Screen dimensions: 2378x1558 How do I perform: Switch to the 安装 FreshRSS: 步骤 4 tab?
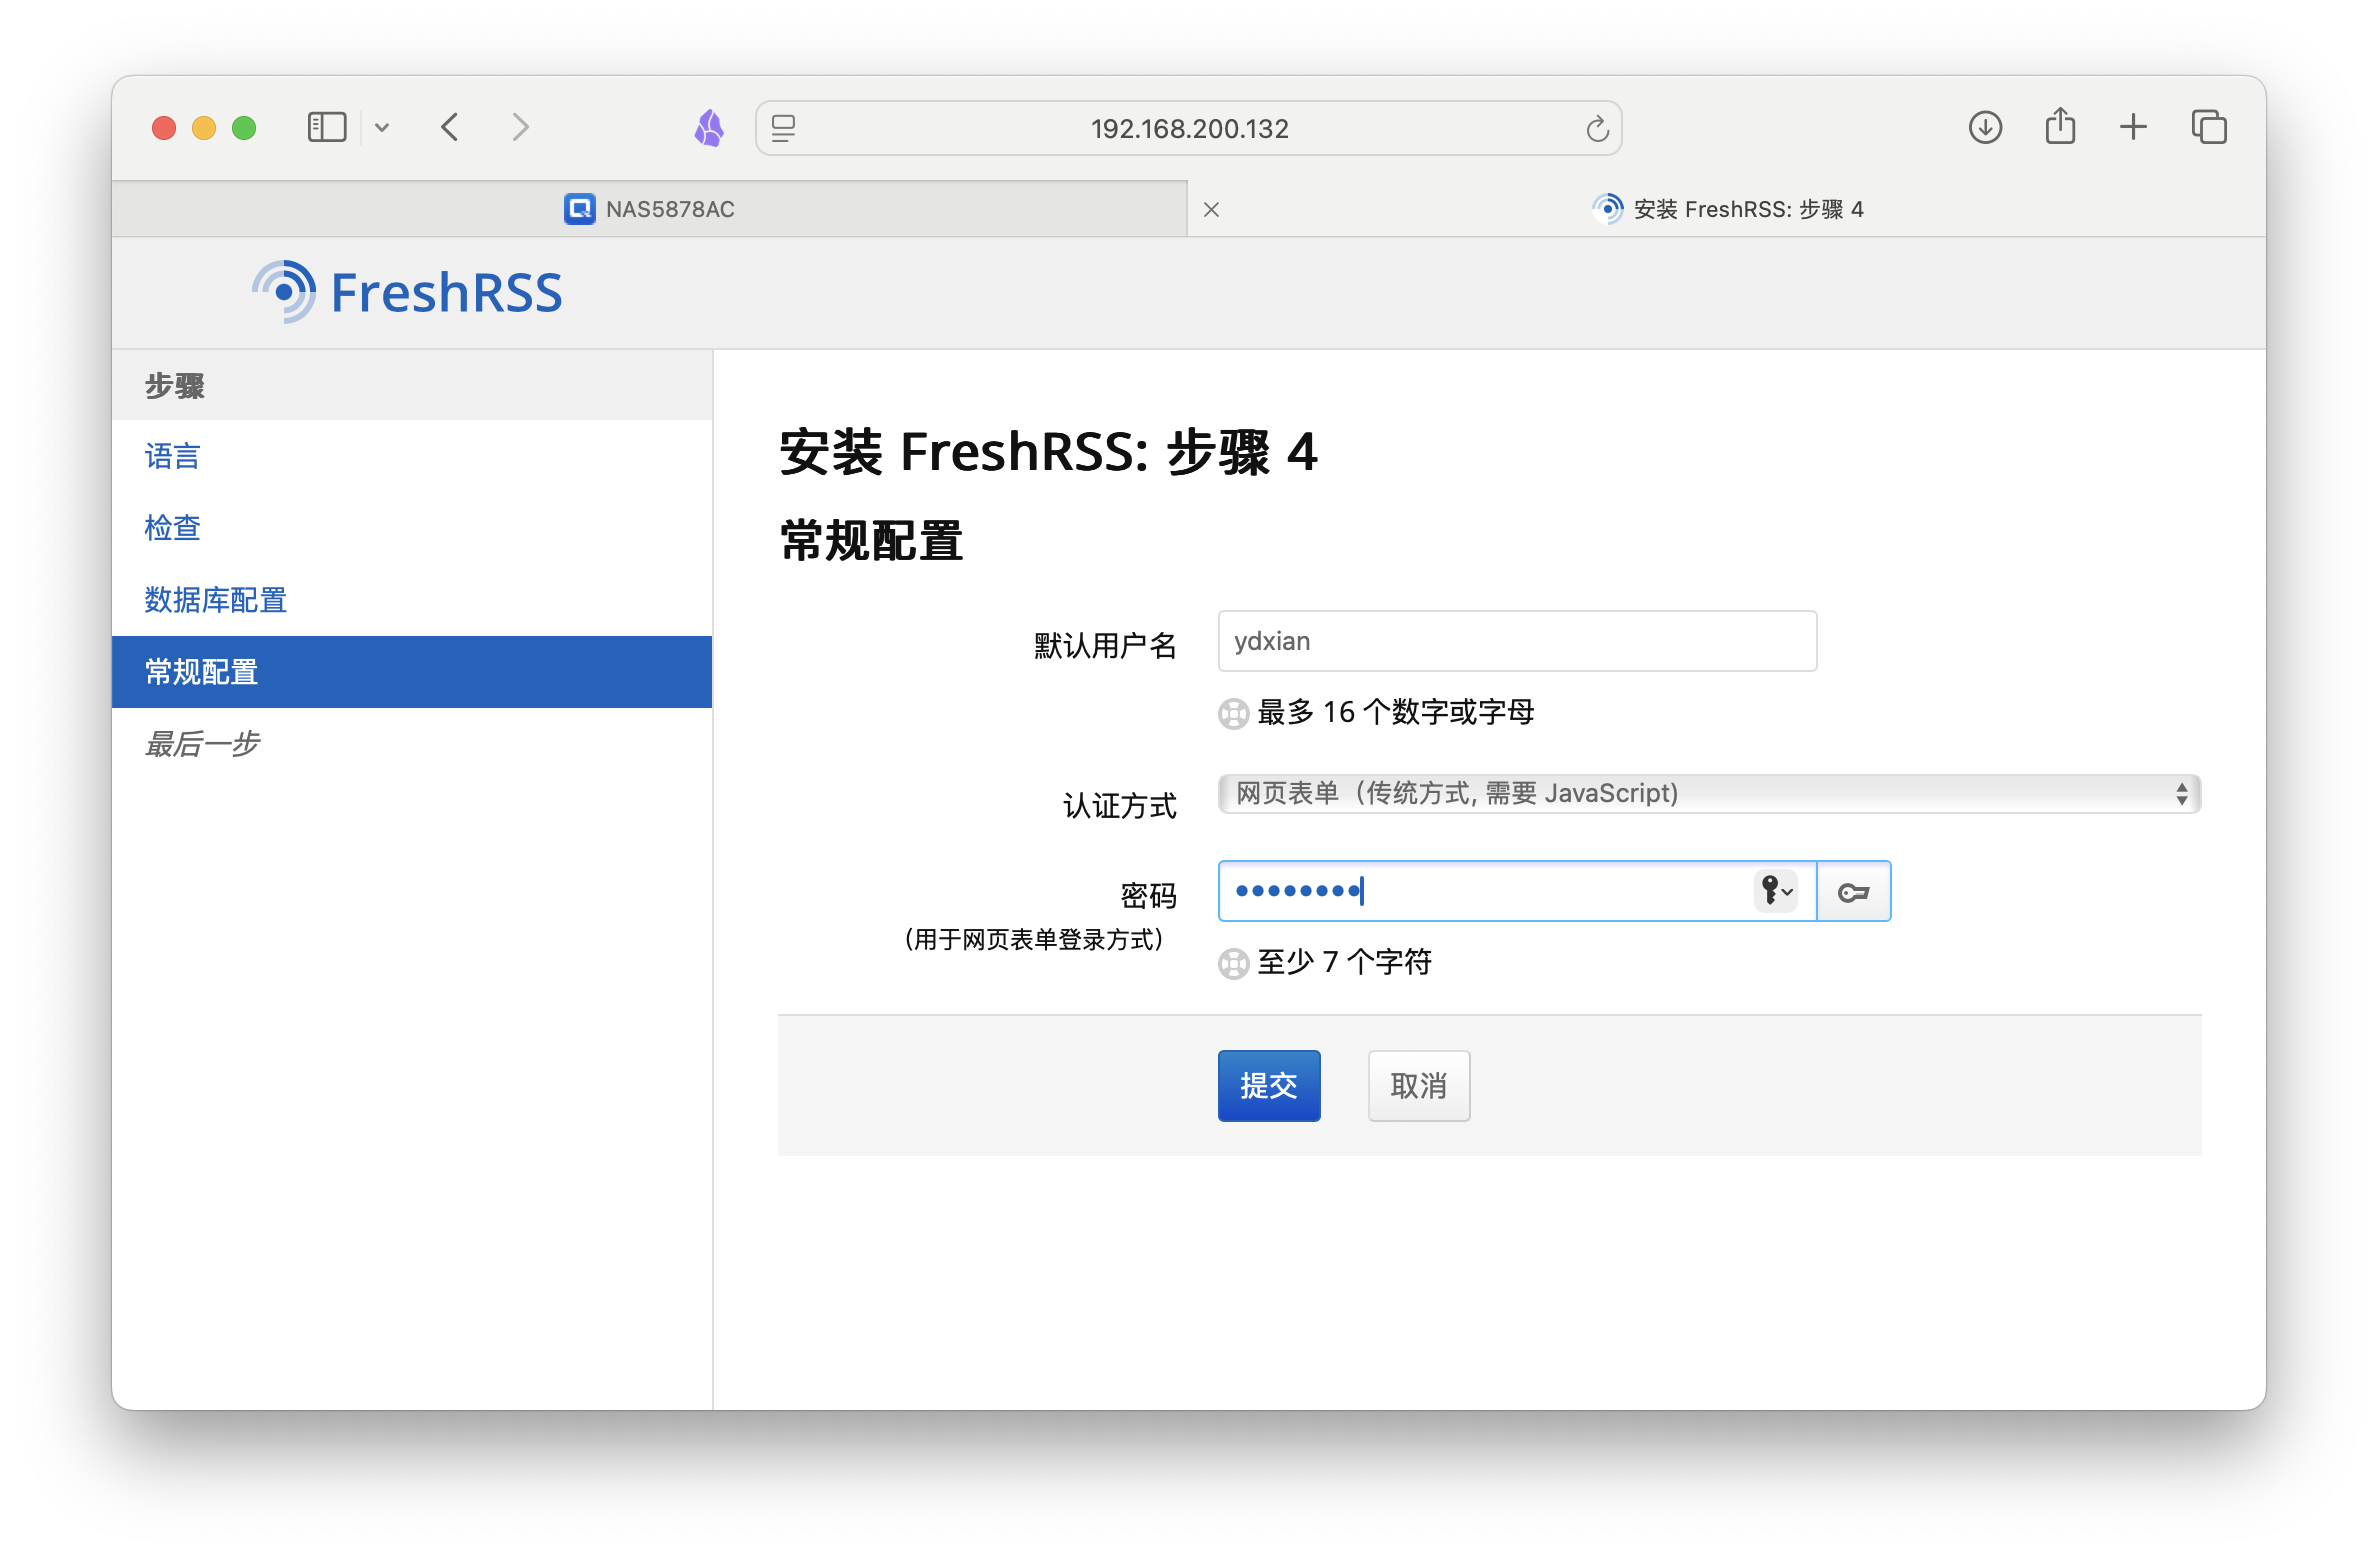pos(1727,209)
